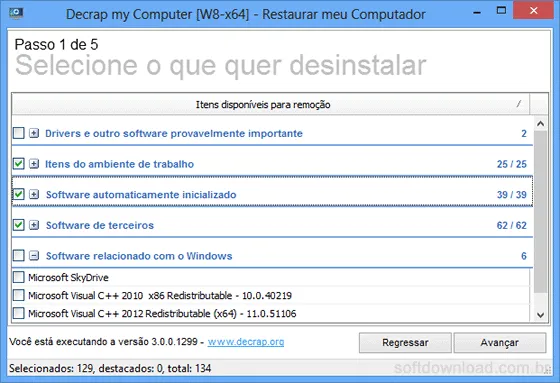
Task: Click the Regressar button
Action: 405,343
